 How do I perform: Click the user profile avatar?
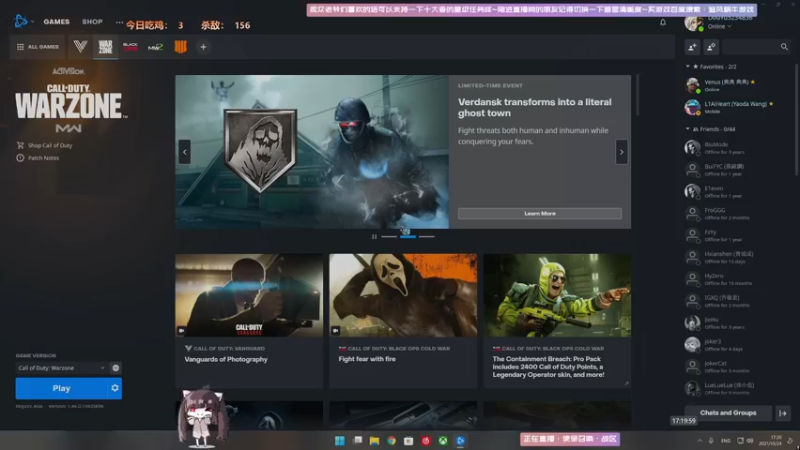pyautogui.click(x=693, y=23)
